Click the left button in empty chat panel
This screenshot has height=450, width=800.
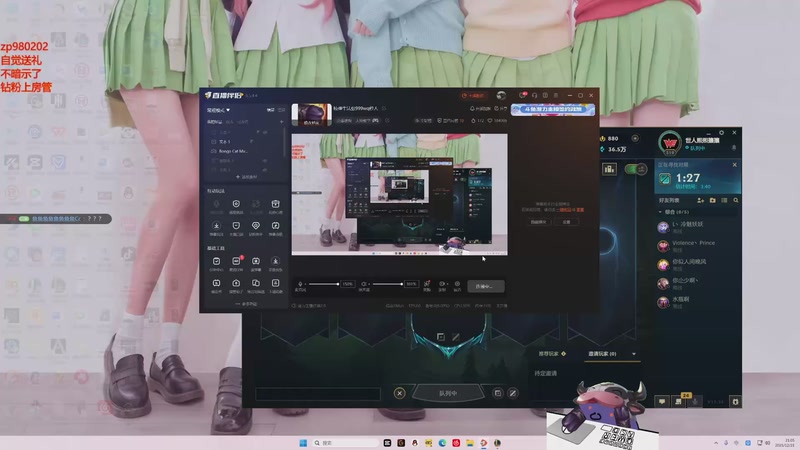(x=539, y=222)
